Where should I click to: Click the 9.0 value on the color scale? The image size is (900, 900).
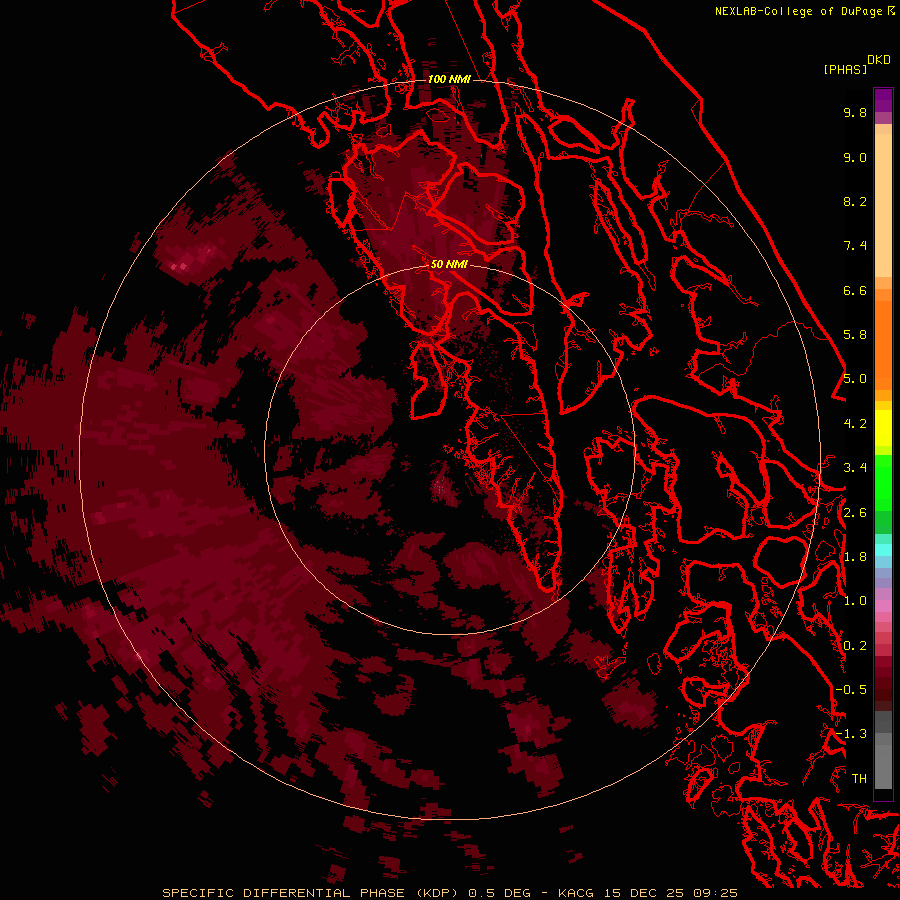[855, 157]
